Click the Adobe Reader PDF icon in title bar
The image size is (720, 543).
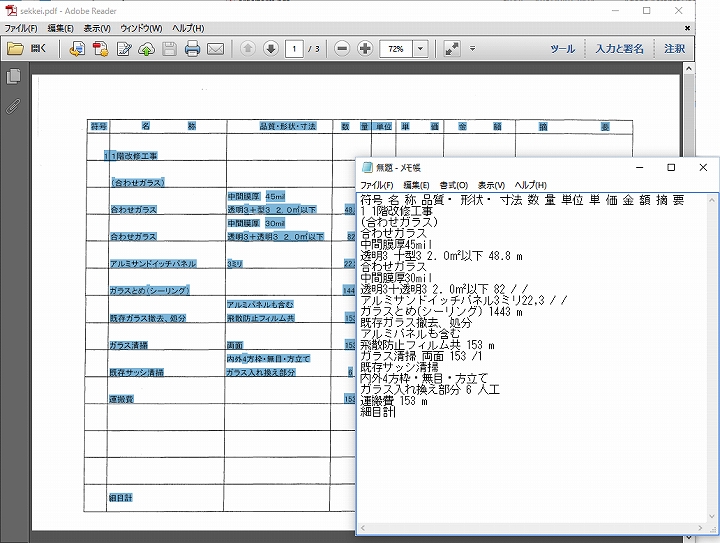(11, 11)
